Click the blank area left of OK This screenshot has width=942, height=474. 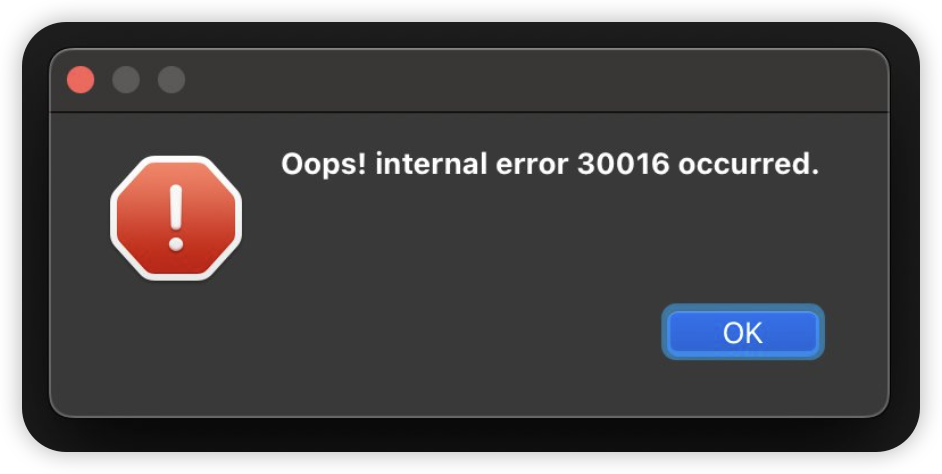point(451,332)
